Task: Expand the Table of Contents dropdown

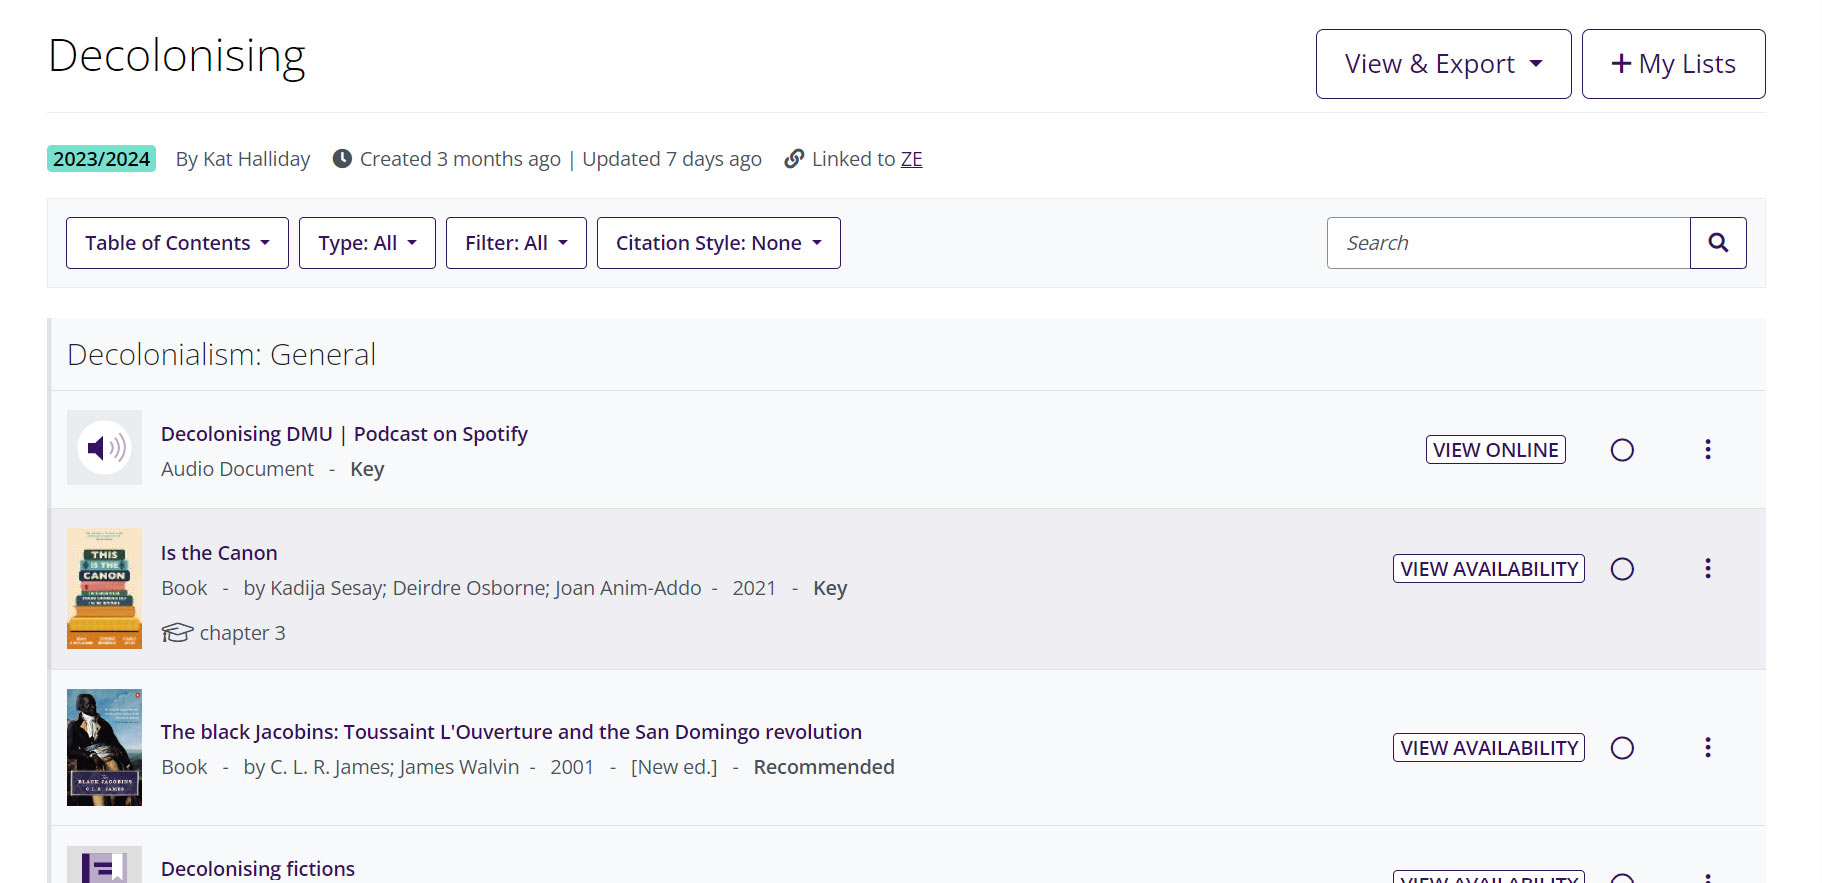Action: pyautogui.click(x=177, y=243)
